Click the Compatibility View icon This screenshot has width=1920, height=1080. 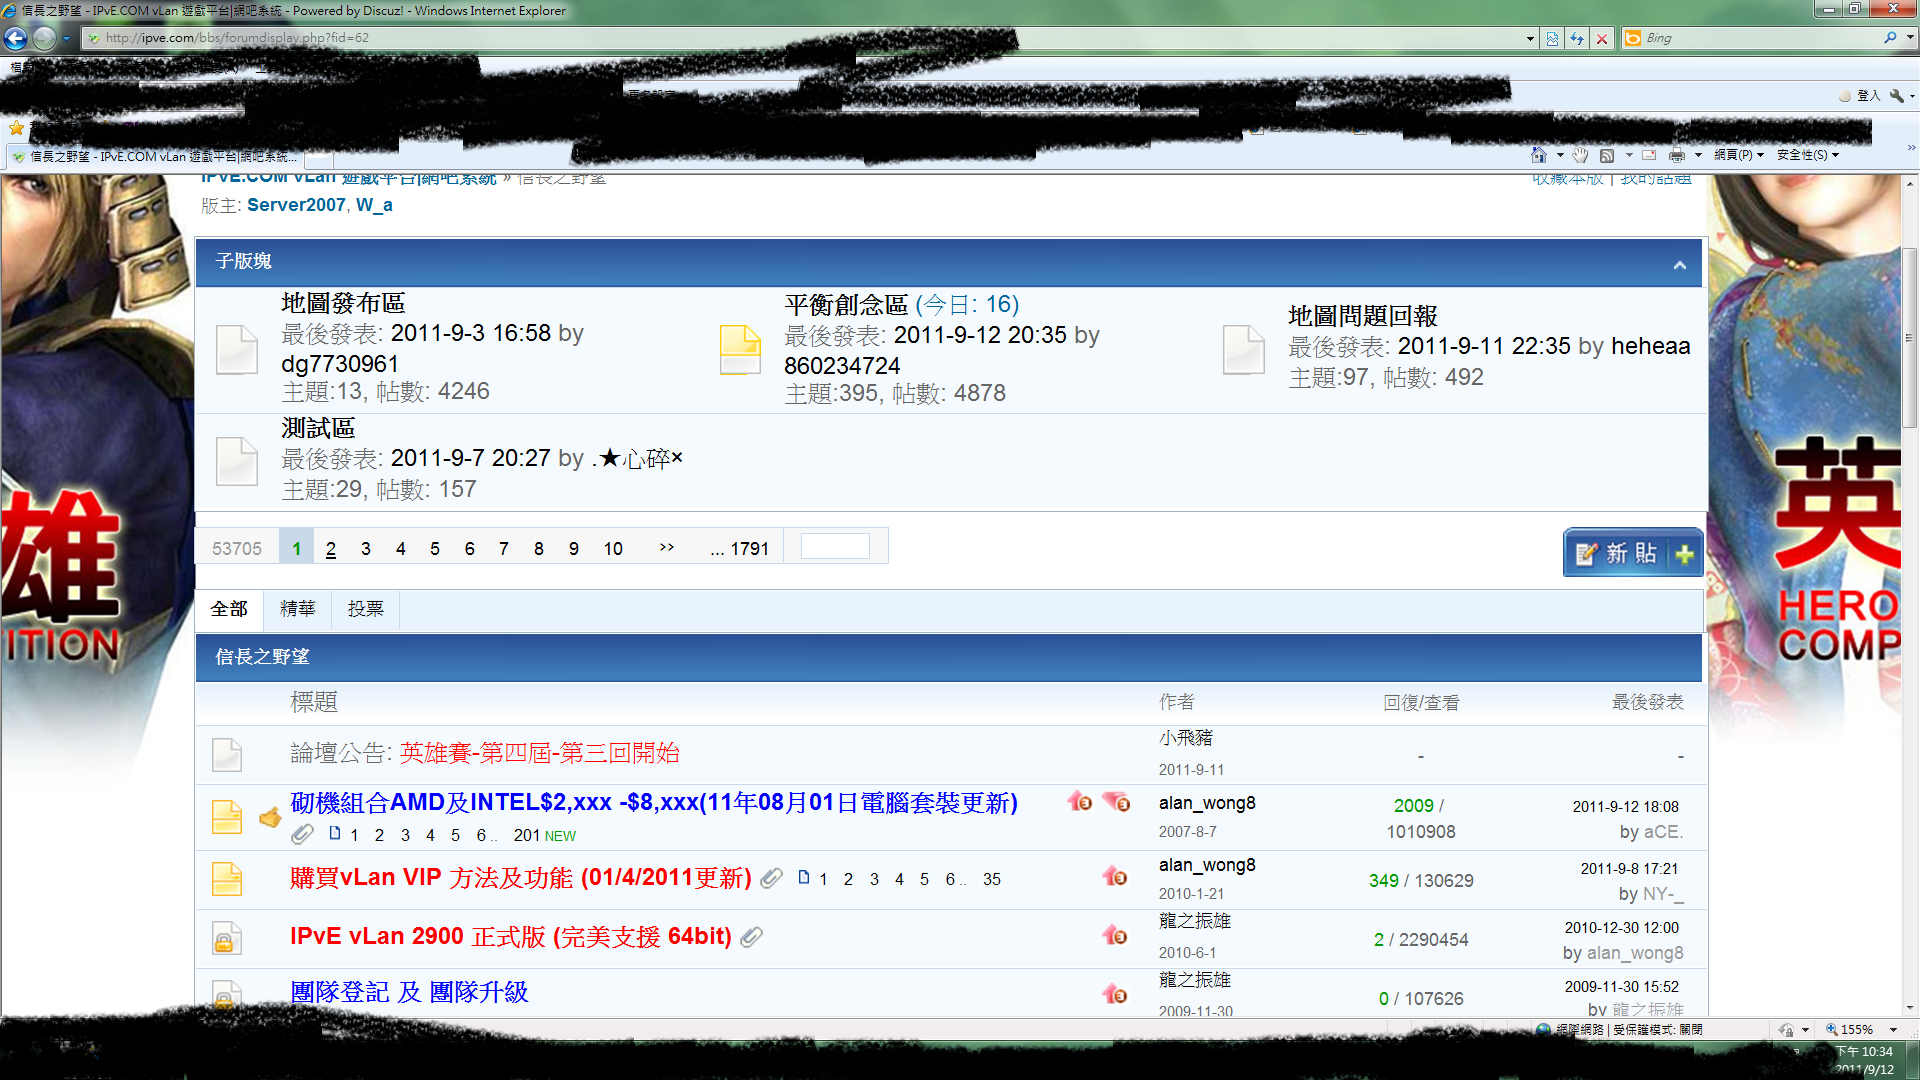[x=1552, y=38]
